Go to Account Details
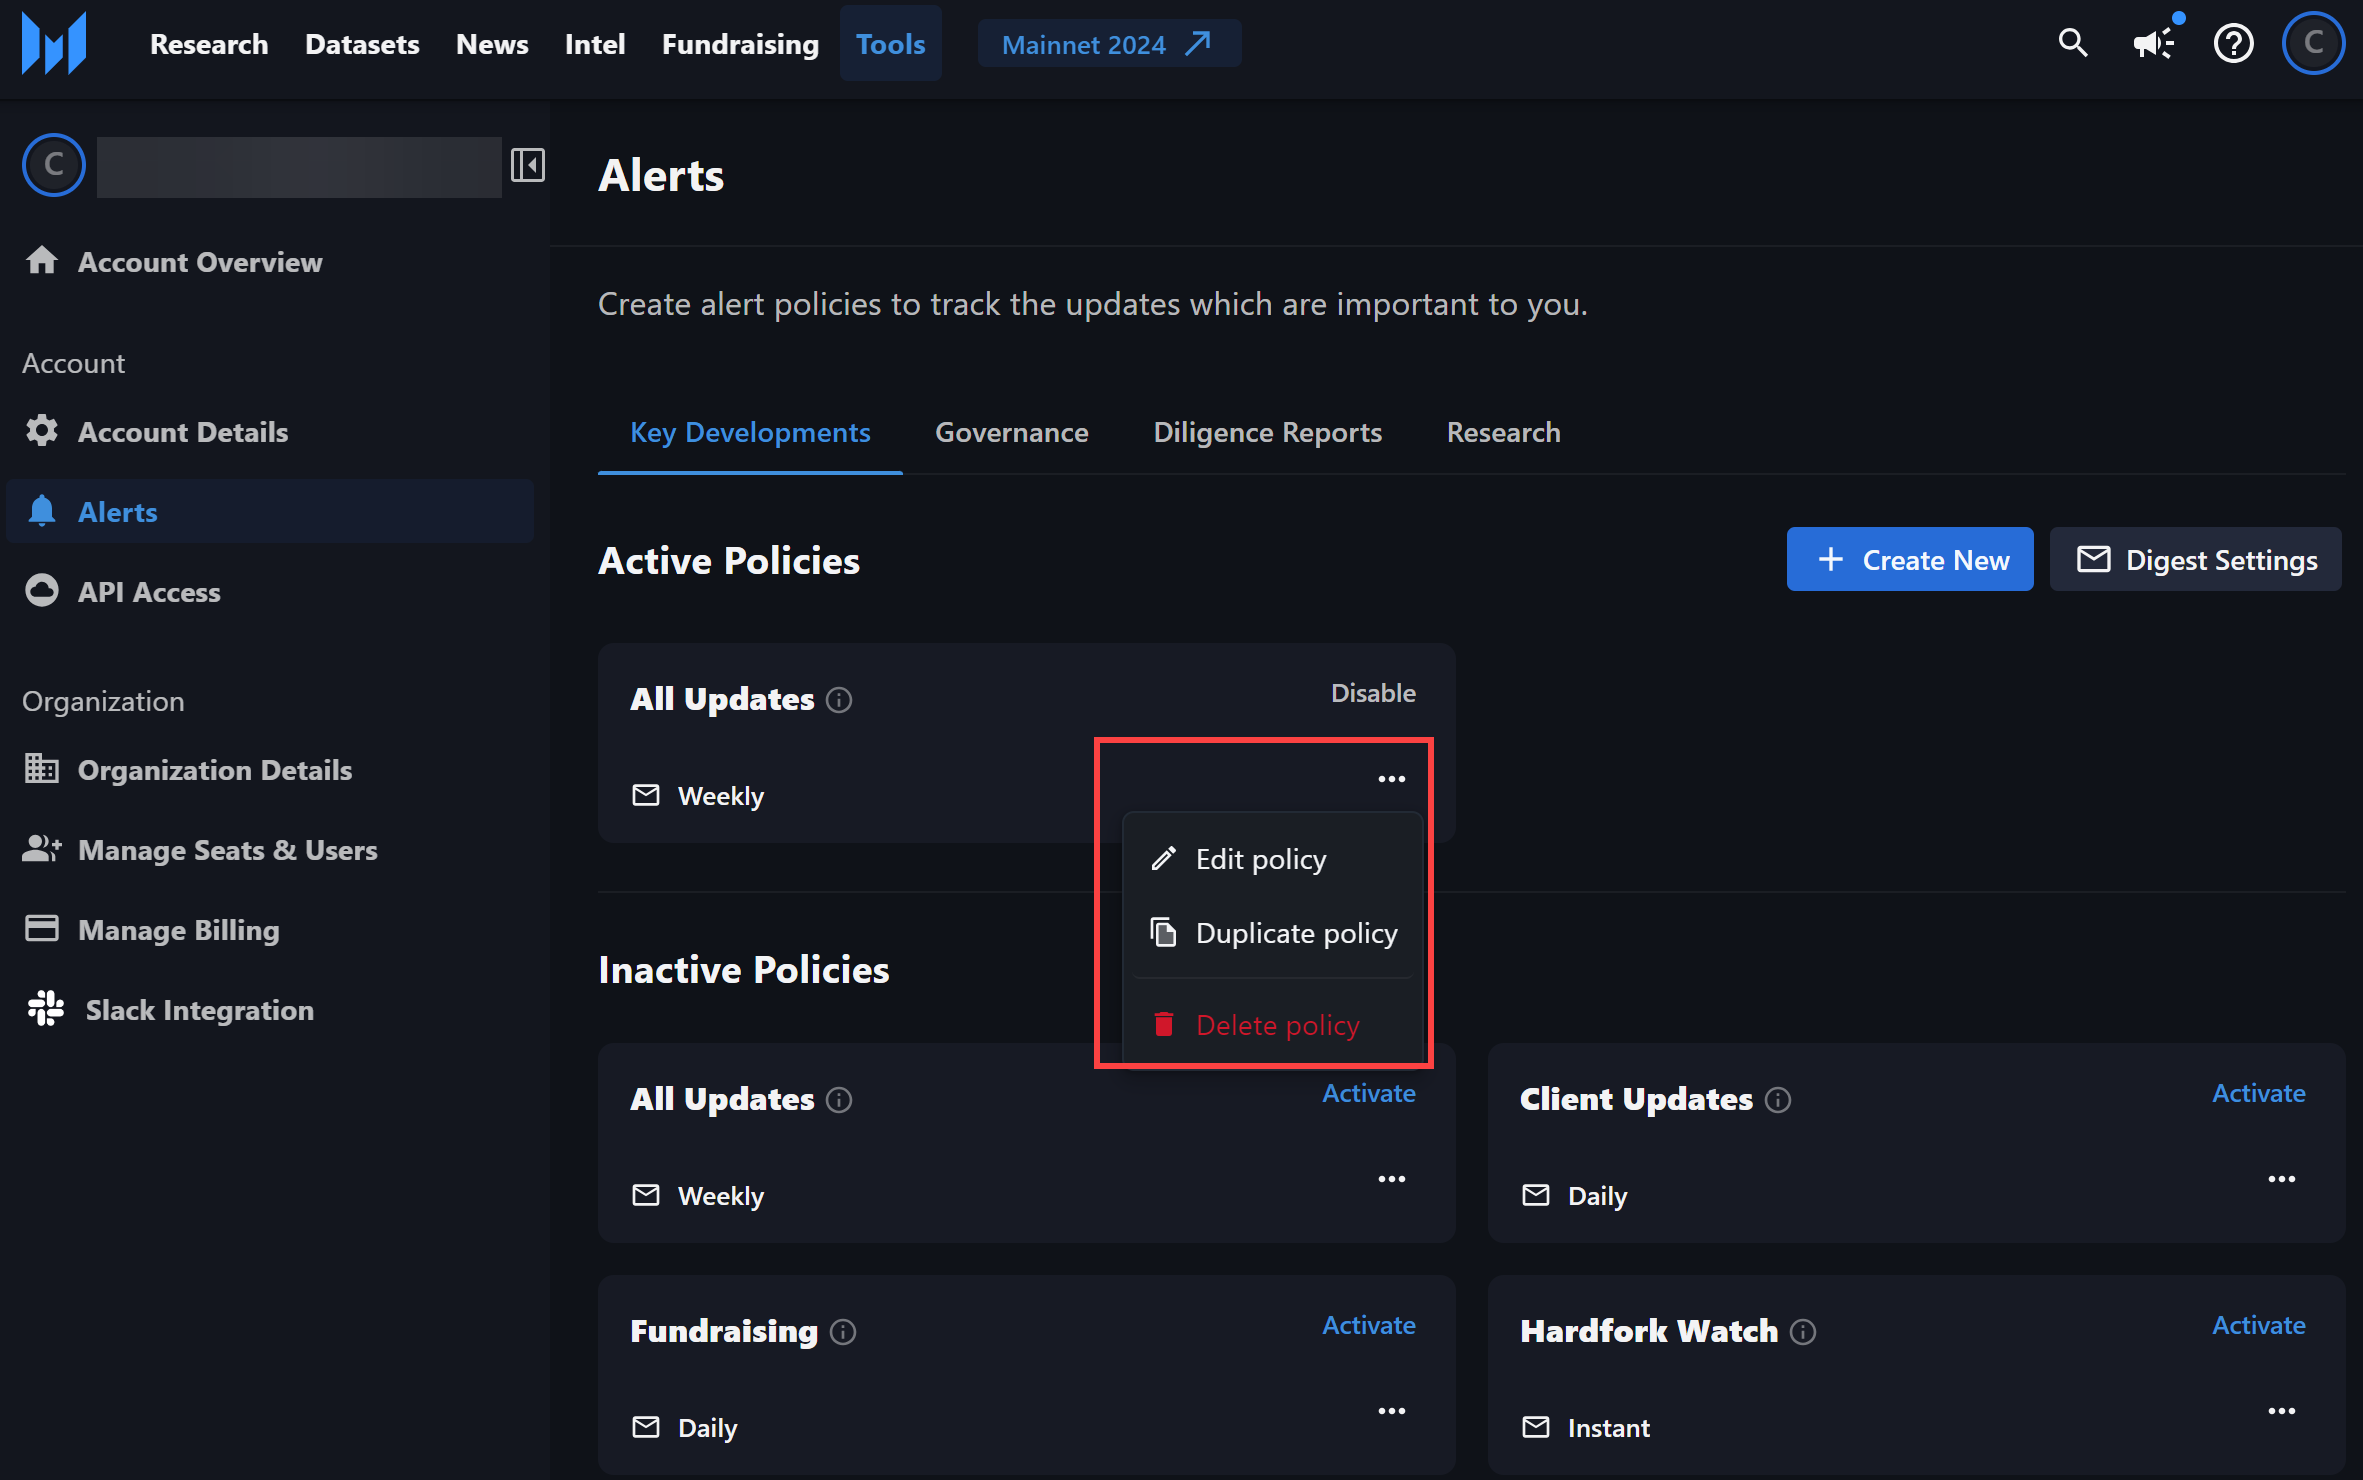This screenshot has height=1480, width=2363. (x=270, y=431)
